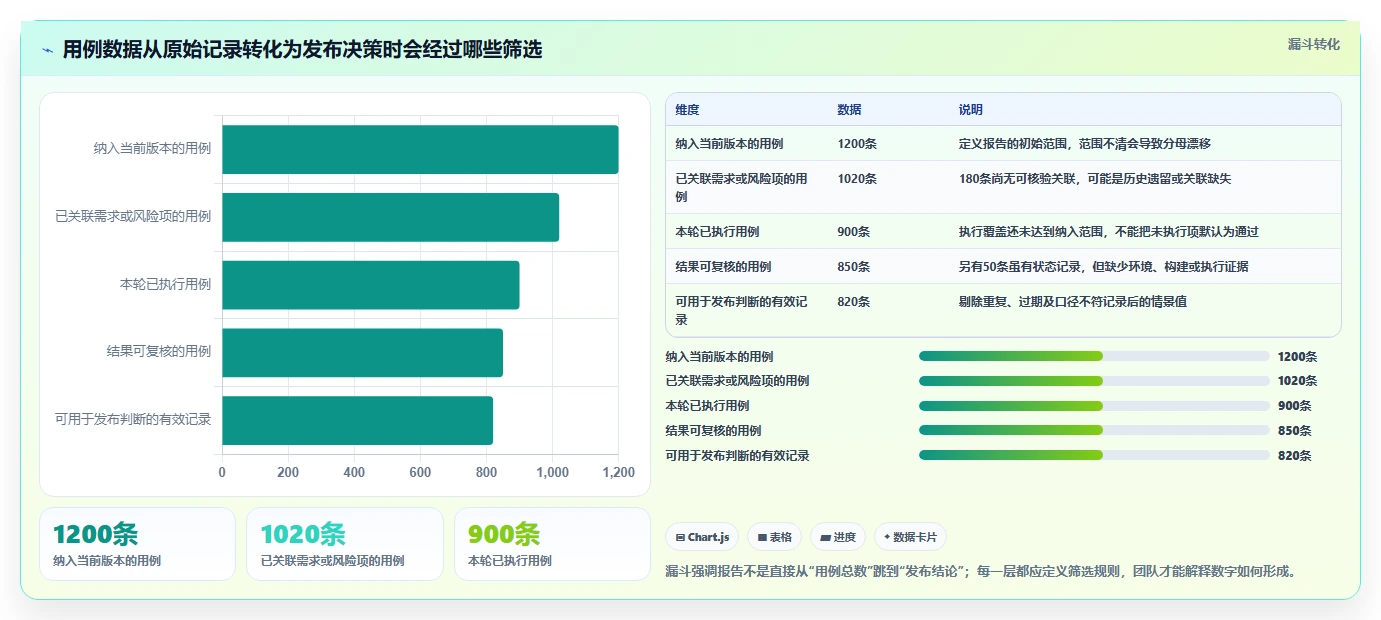Select the 表格 chip
Image resolution: width=1381 pixels, height=620 pixels.
(774, 537)
